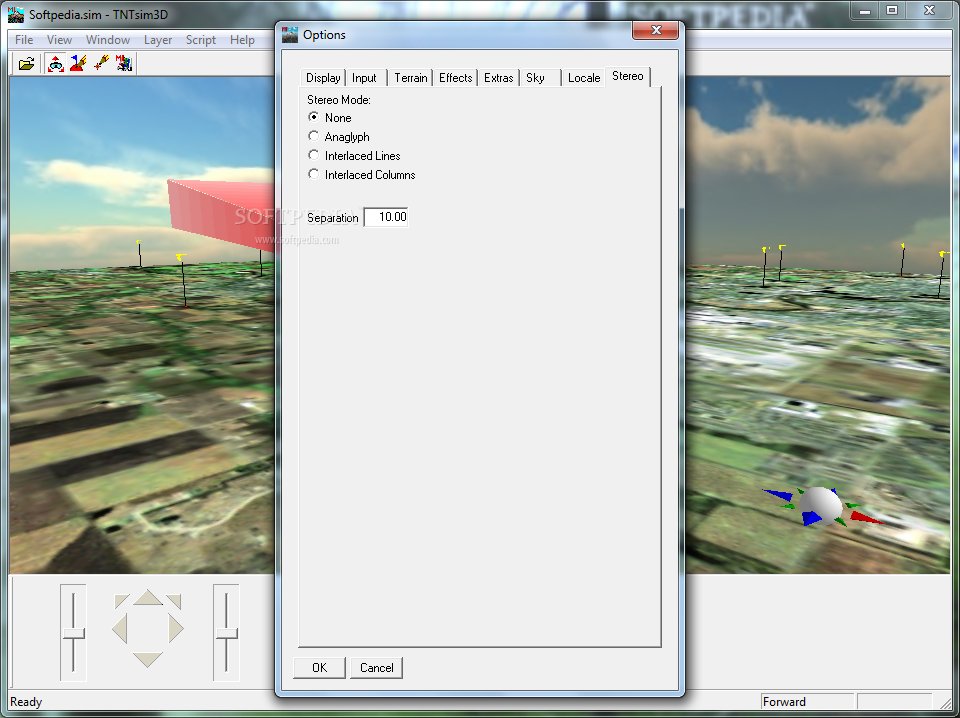This screenshot has width=960, height=718.
Task: Switch to the Effects tab
Action: [456, 78]
